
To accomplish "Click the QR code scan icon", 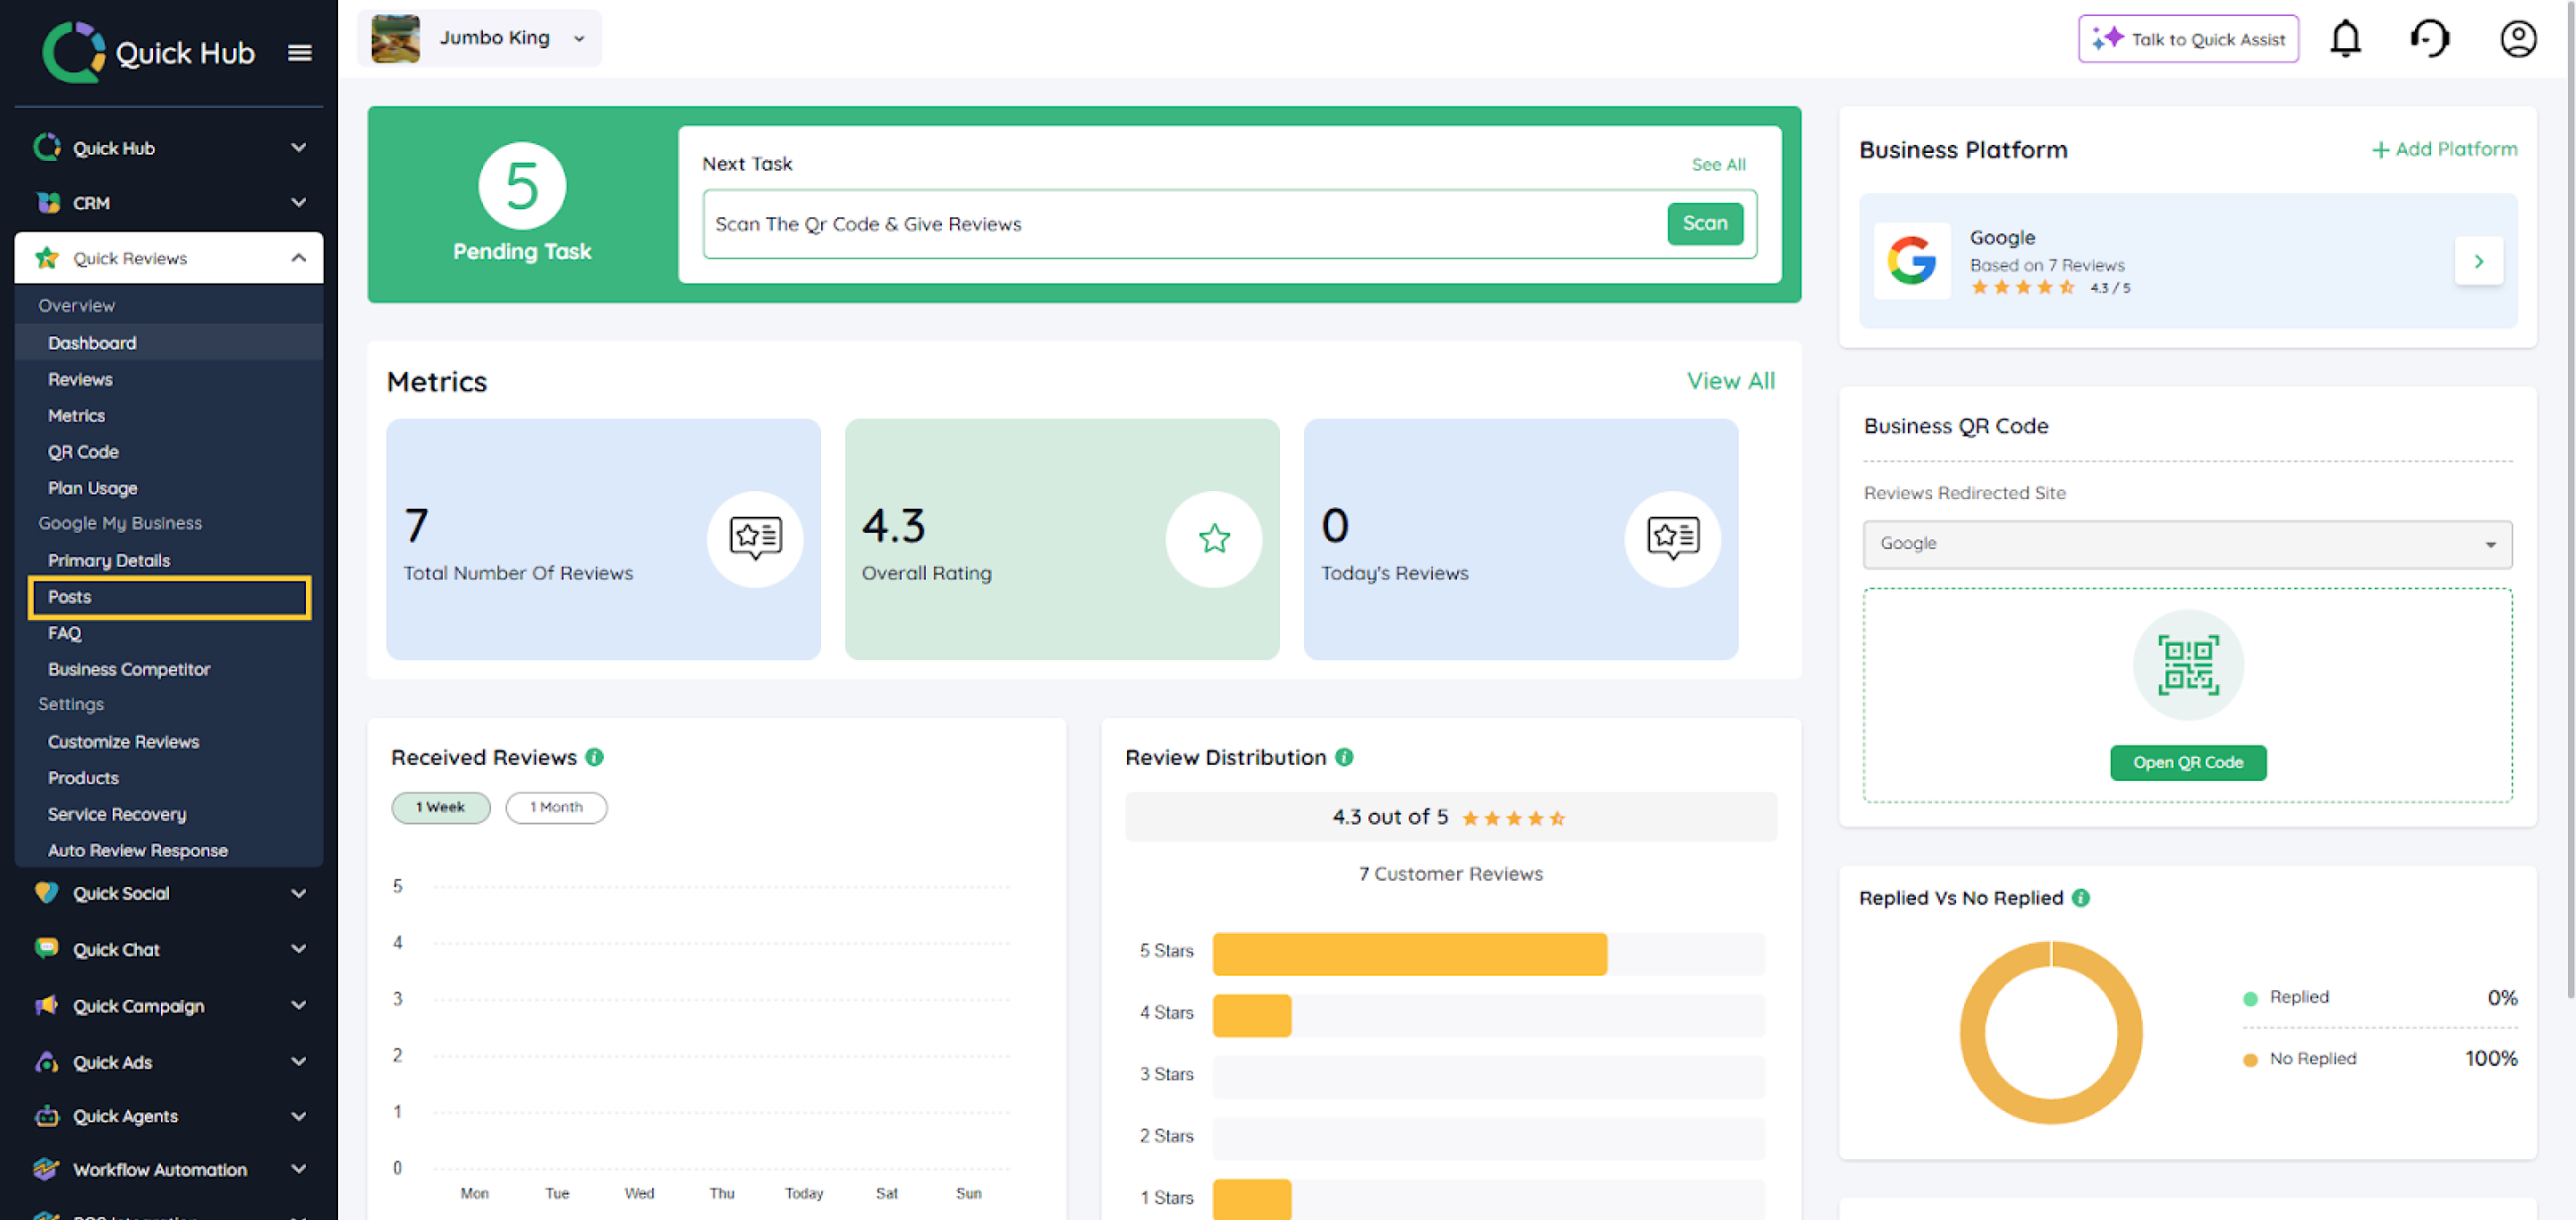I will 2187,665.
